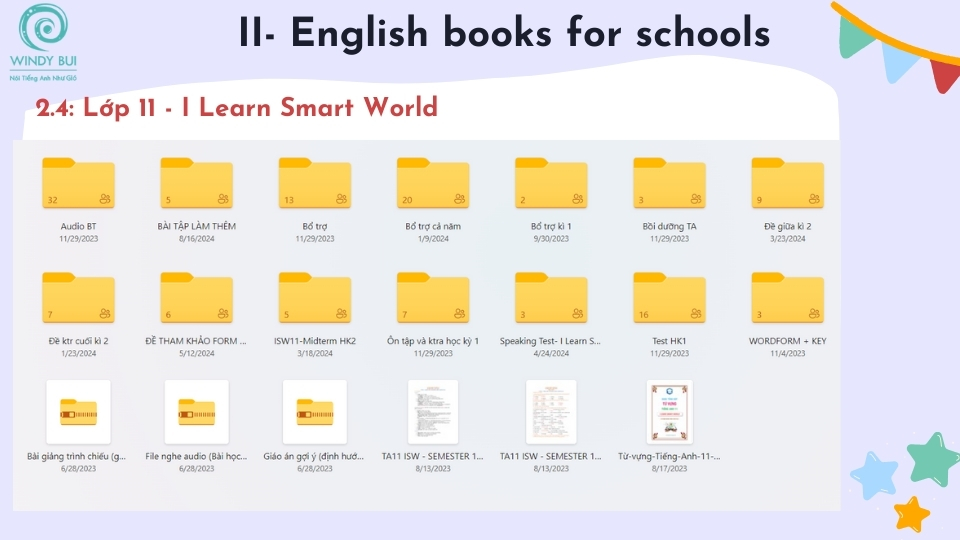Viewport: 960px width, 540px height.
Task: Open the Audio BT folder
Action: click(78, 184)
